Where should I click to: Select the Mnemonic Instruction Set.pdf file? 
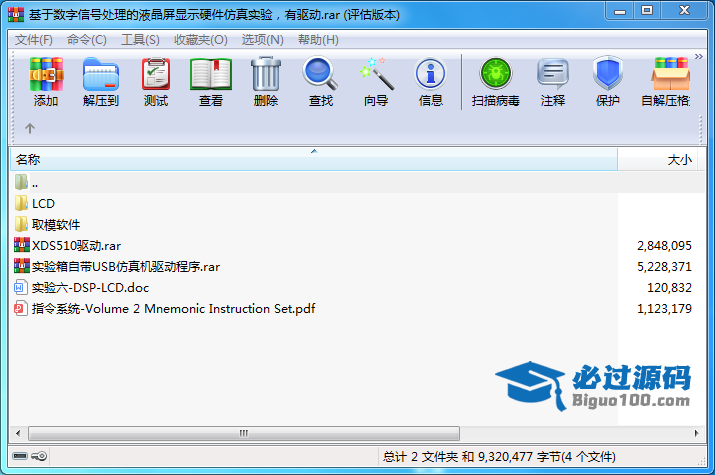coord(165,309)
